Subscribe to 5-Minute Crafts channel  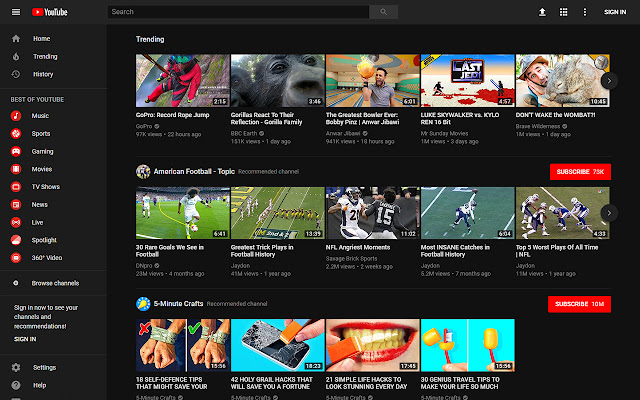point(580,303)
